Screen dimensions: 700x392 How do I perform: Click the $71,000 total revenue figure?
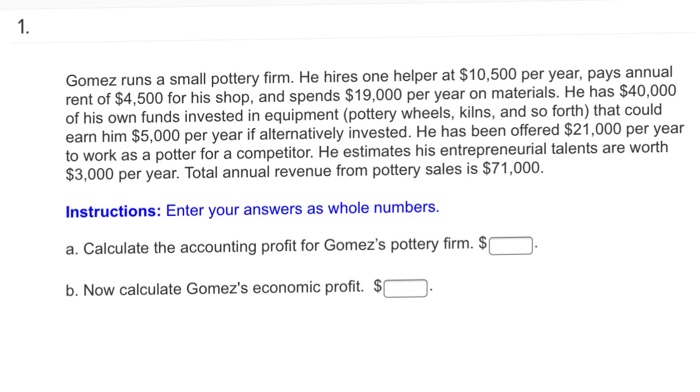pyautogui.click(x=513, y=168)
